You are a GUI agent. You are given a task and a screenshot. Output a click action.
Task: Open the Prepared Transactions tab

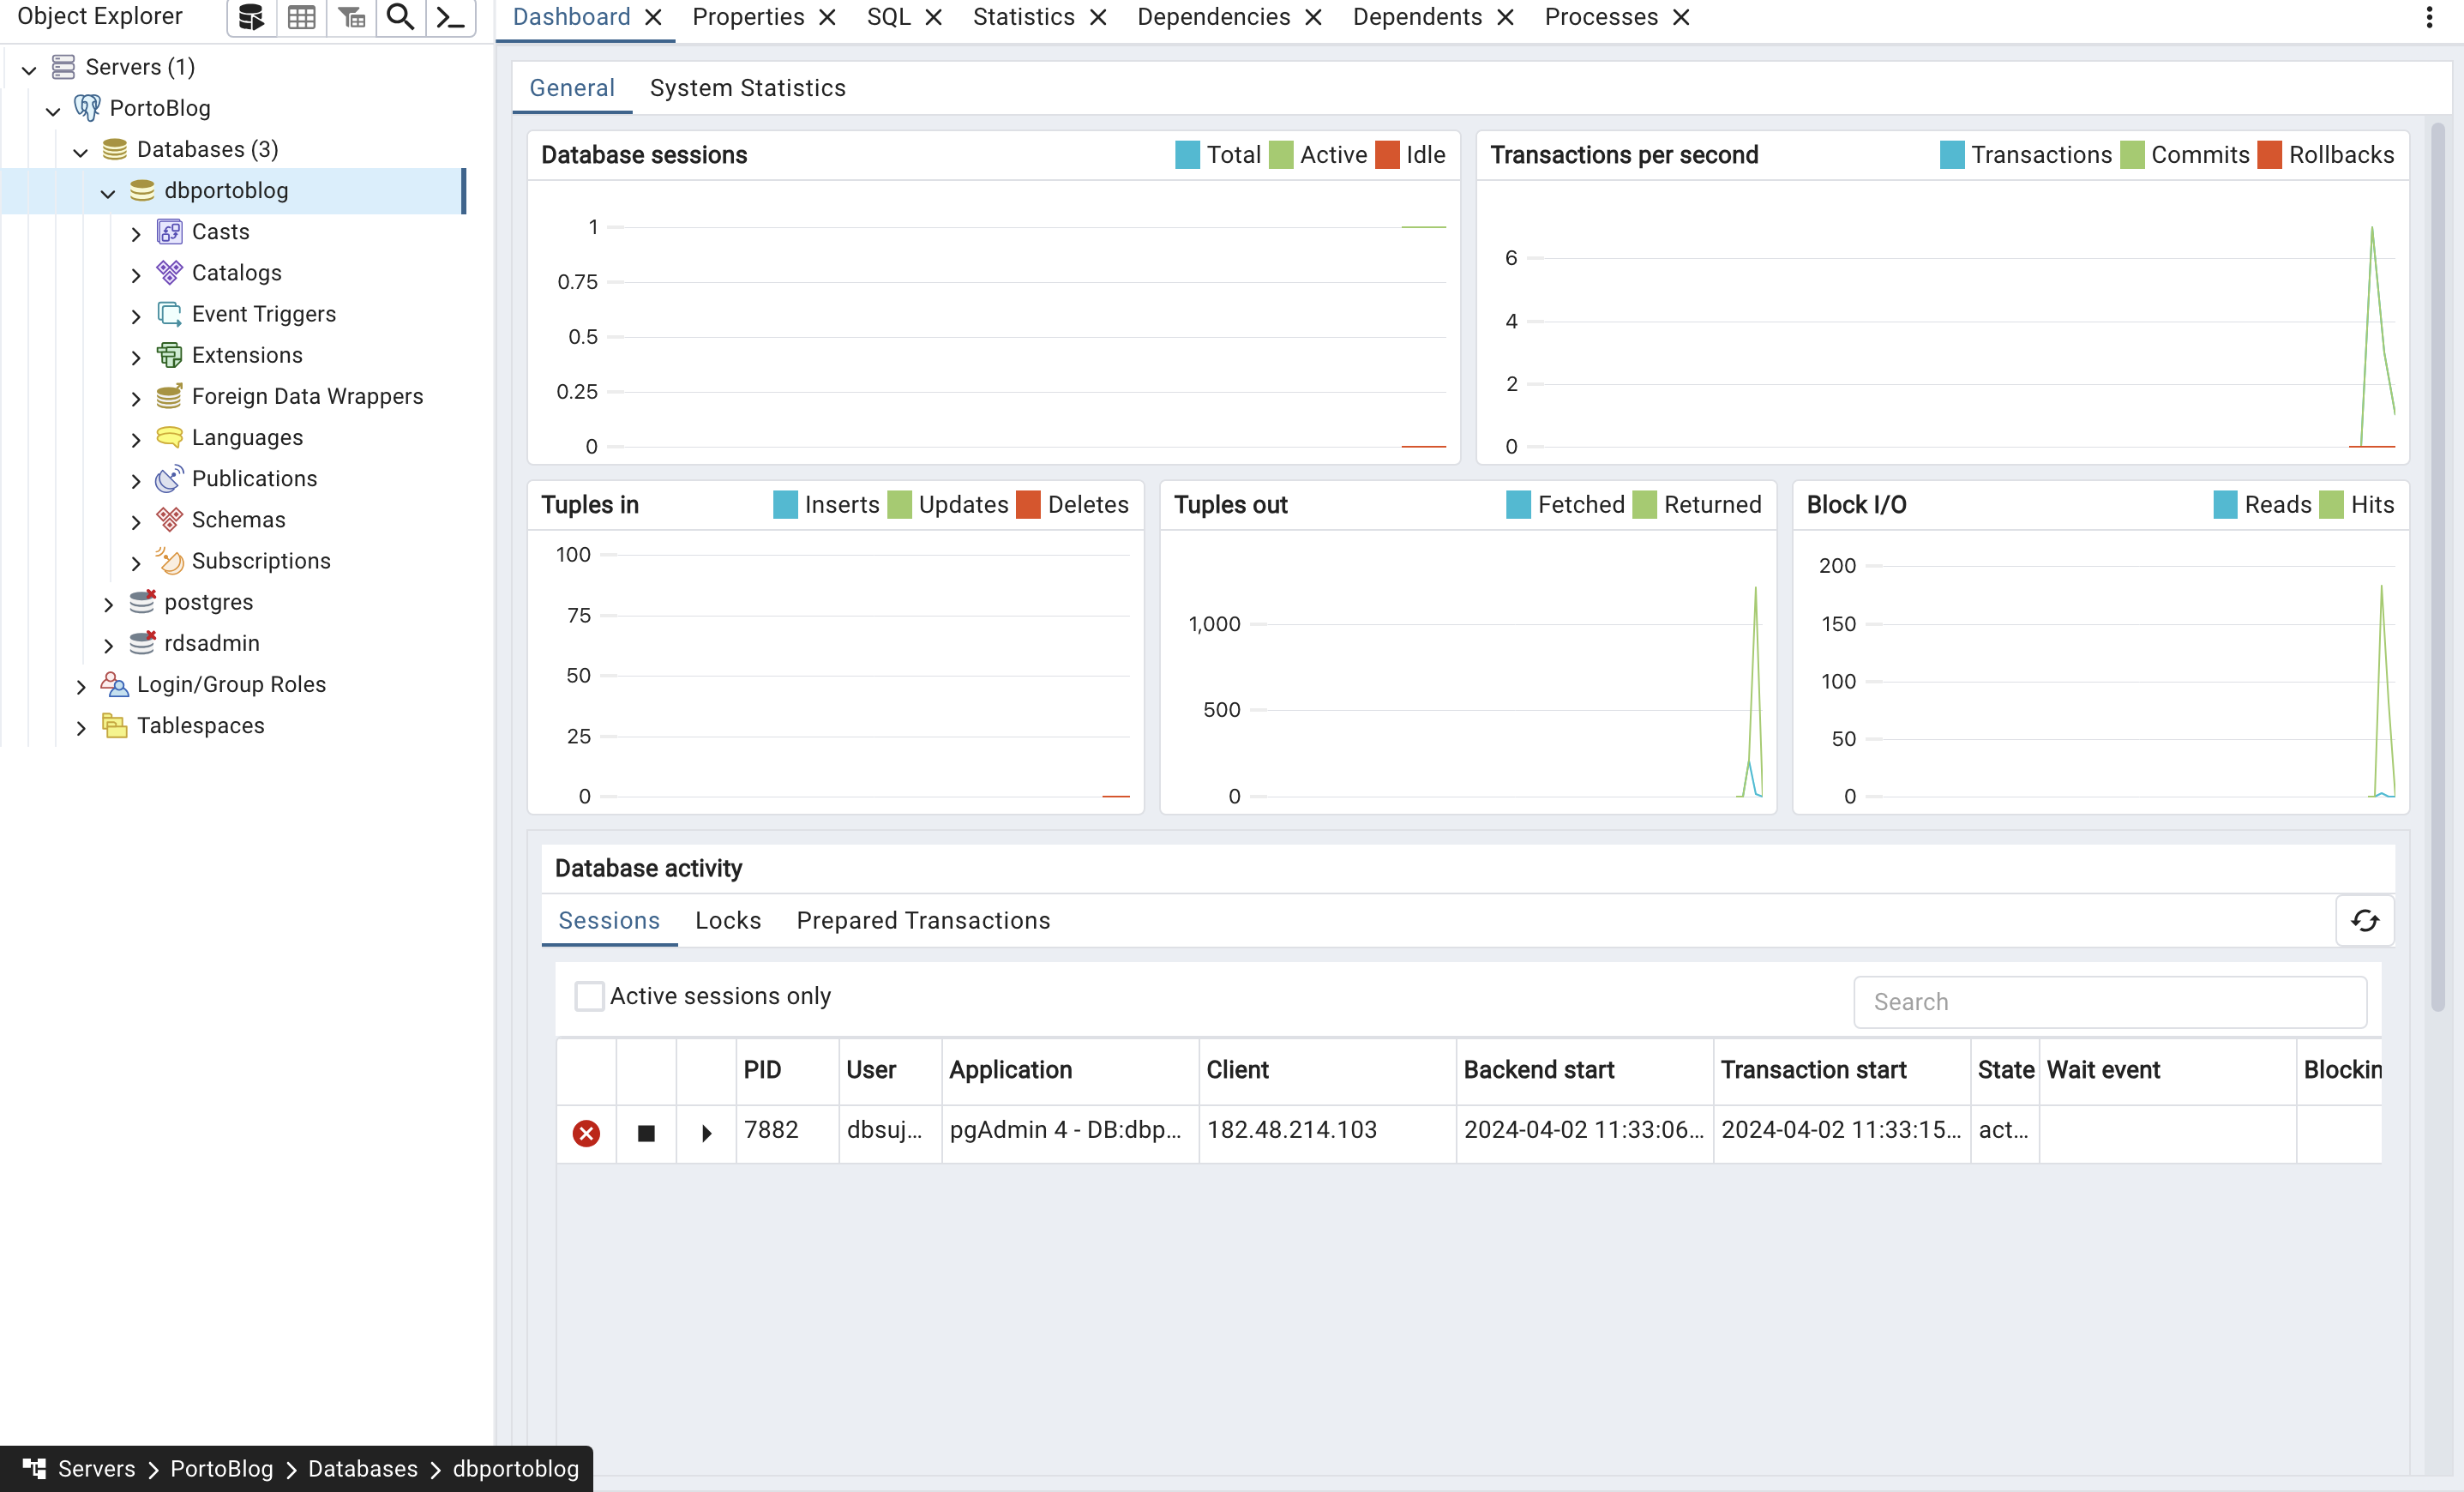click(x=923, y=920)
